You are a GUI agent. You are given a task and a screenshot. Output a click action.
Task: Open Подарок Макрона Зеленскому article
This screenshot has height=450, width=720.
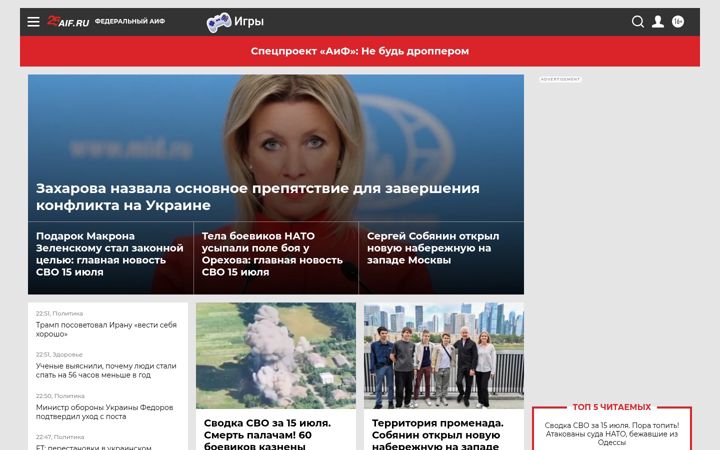click(x=110, y=254)
